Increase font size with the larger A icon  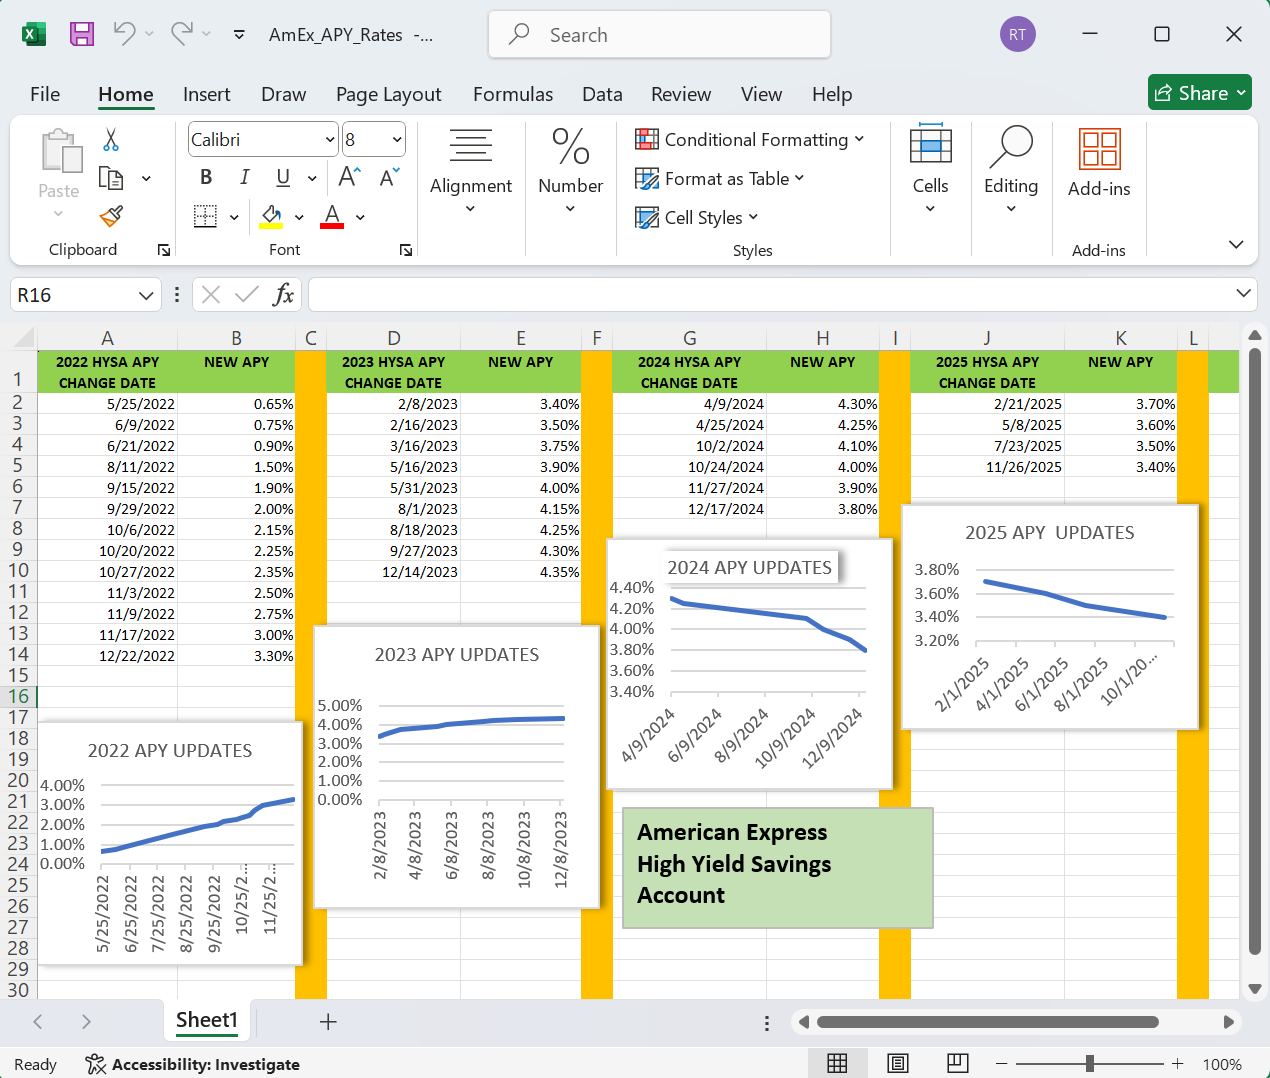(349, 177)
